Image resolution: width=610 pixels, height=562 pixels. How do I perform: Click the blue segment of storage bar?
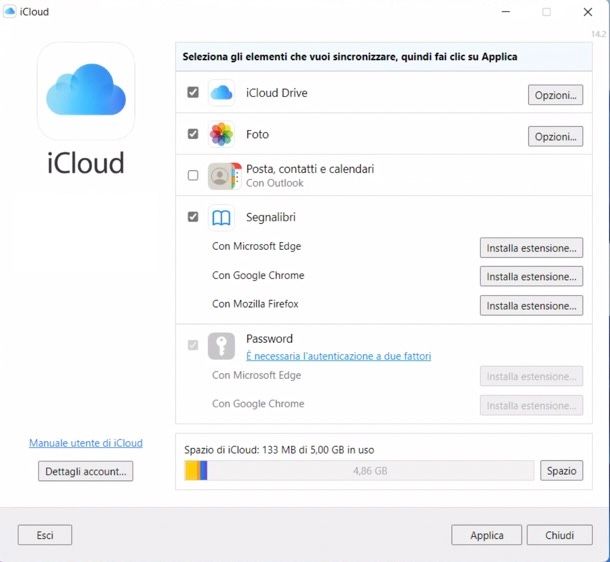(203, 470)
